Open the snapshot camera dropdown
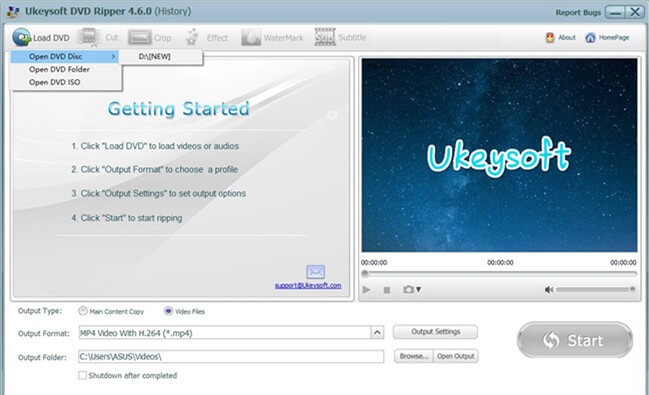This screenshot has height=395, width=649. 412,289
